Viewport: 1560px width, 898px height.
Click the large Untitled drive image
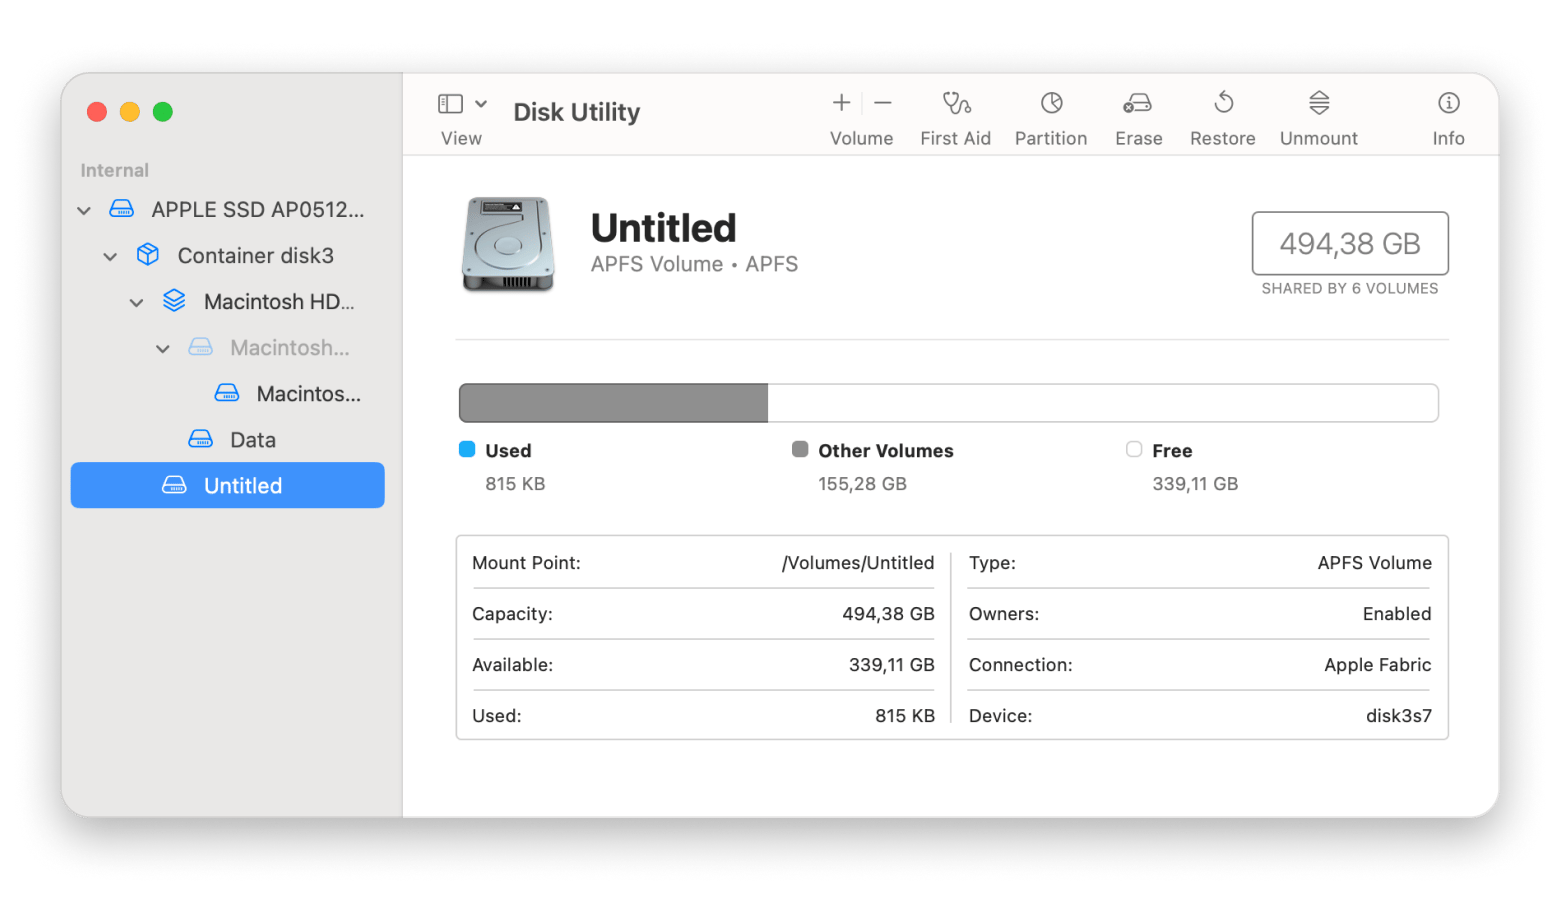point(508,245)
